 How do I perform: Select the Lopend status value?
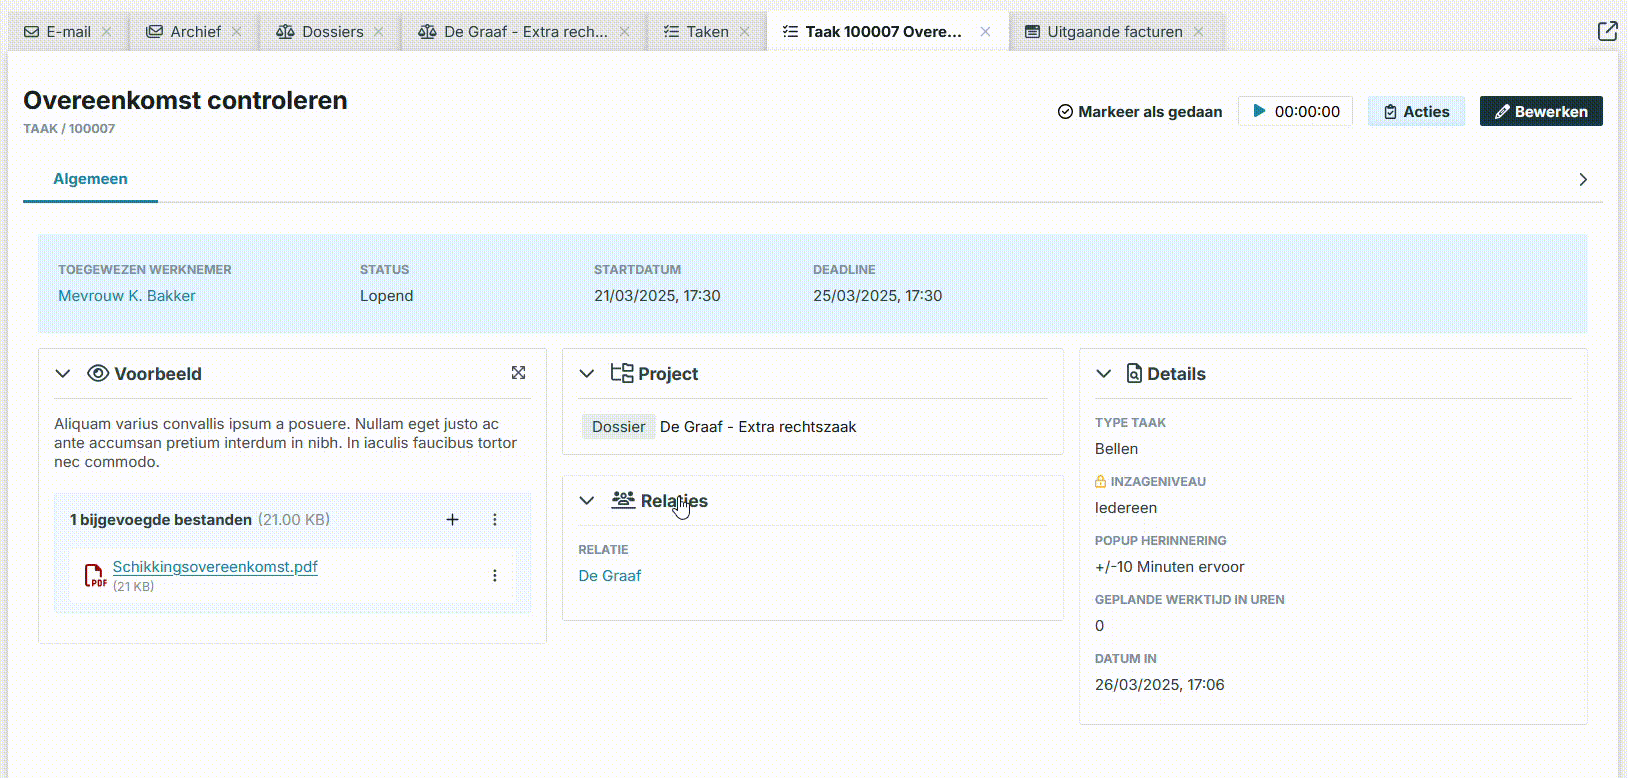(387, 296)
